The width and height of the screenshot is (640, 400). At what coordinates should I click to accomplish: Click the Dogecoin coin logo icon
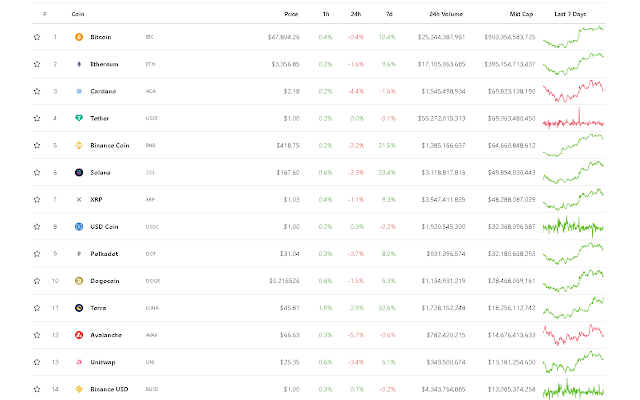[x=79, y=281]
